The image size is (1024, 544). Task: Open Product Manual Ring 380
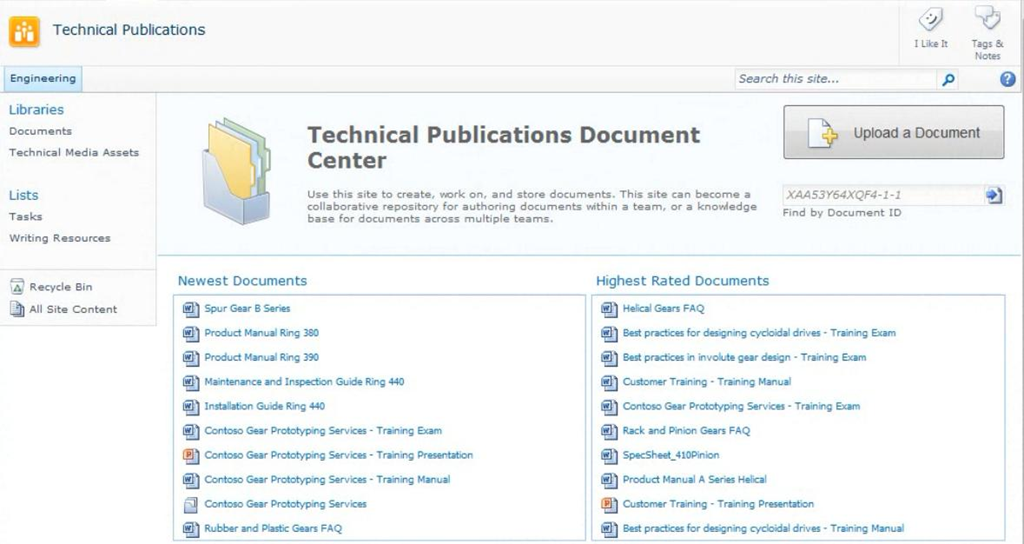(261, 332)
